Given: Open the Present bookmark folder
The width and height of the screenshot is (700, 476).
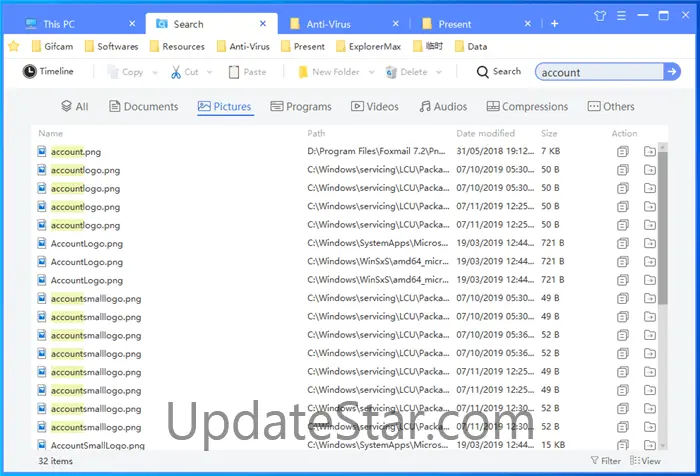Looking at the screenshot, I should (303, 46).
